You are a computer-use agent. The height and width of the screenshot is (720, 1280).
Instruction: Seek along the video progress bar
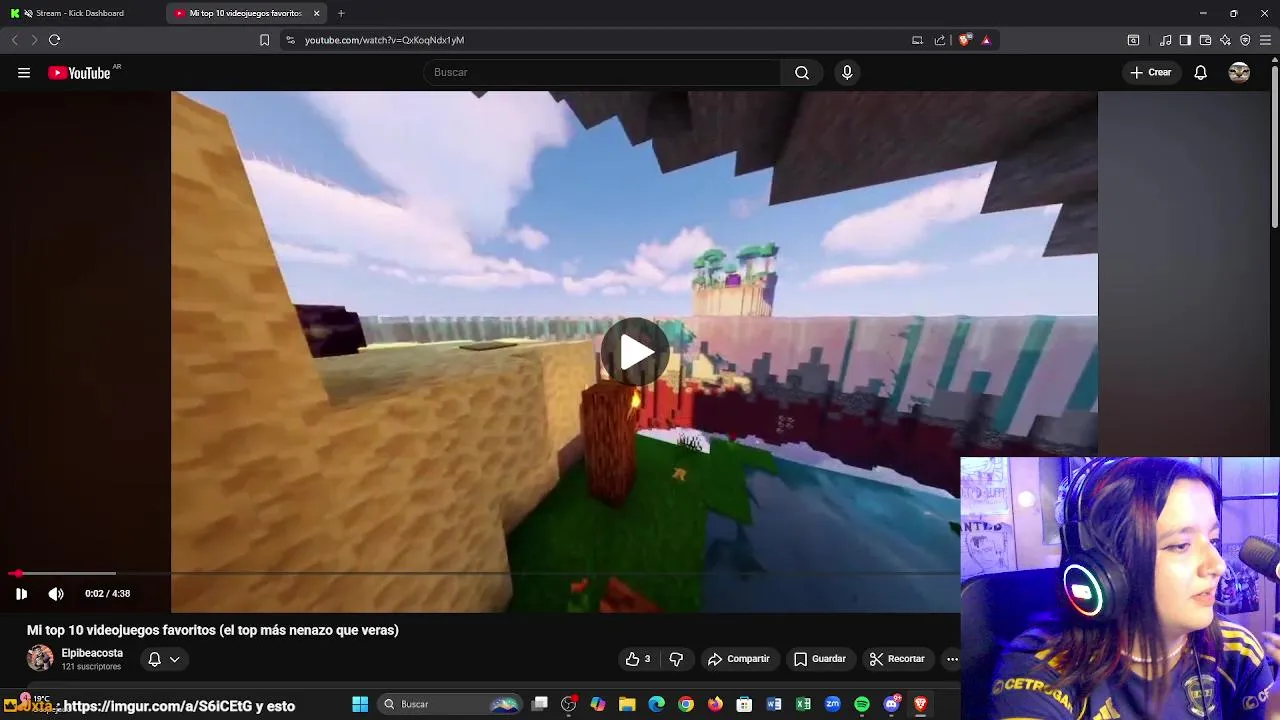coord(485,574)
